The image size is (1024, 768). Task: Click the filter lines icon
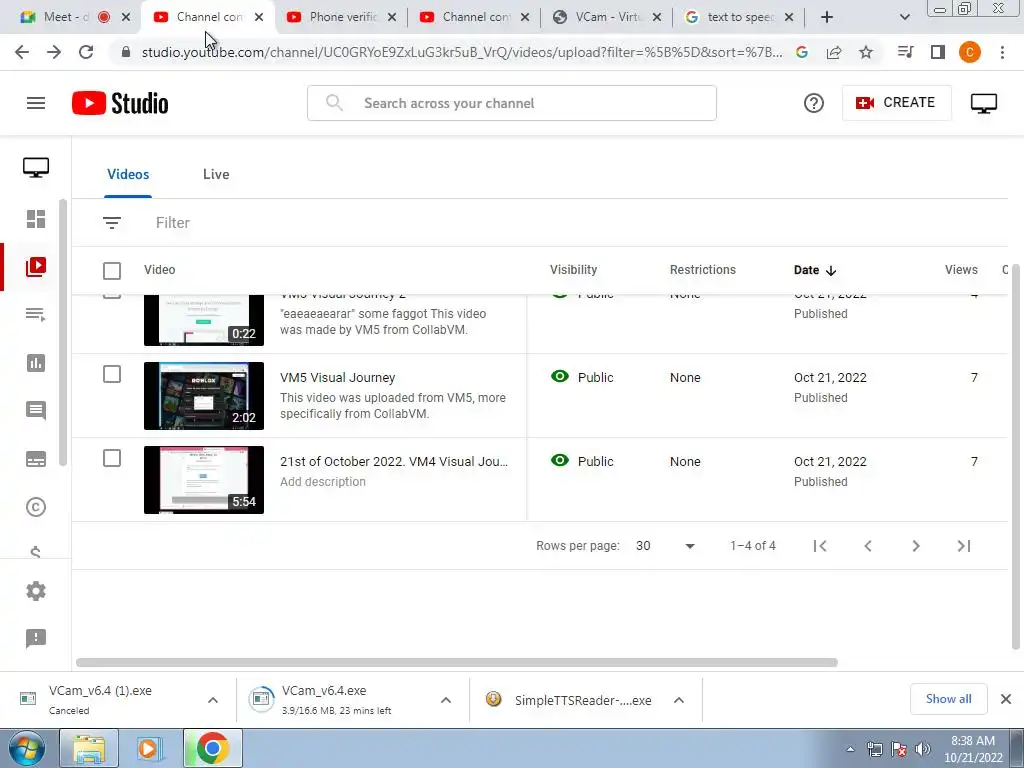[x=112, y=223]
